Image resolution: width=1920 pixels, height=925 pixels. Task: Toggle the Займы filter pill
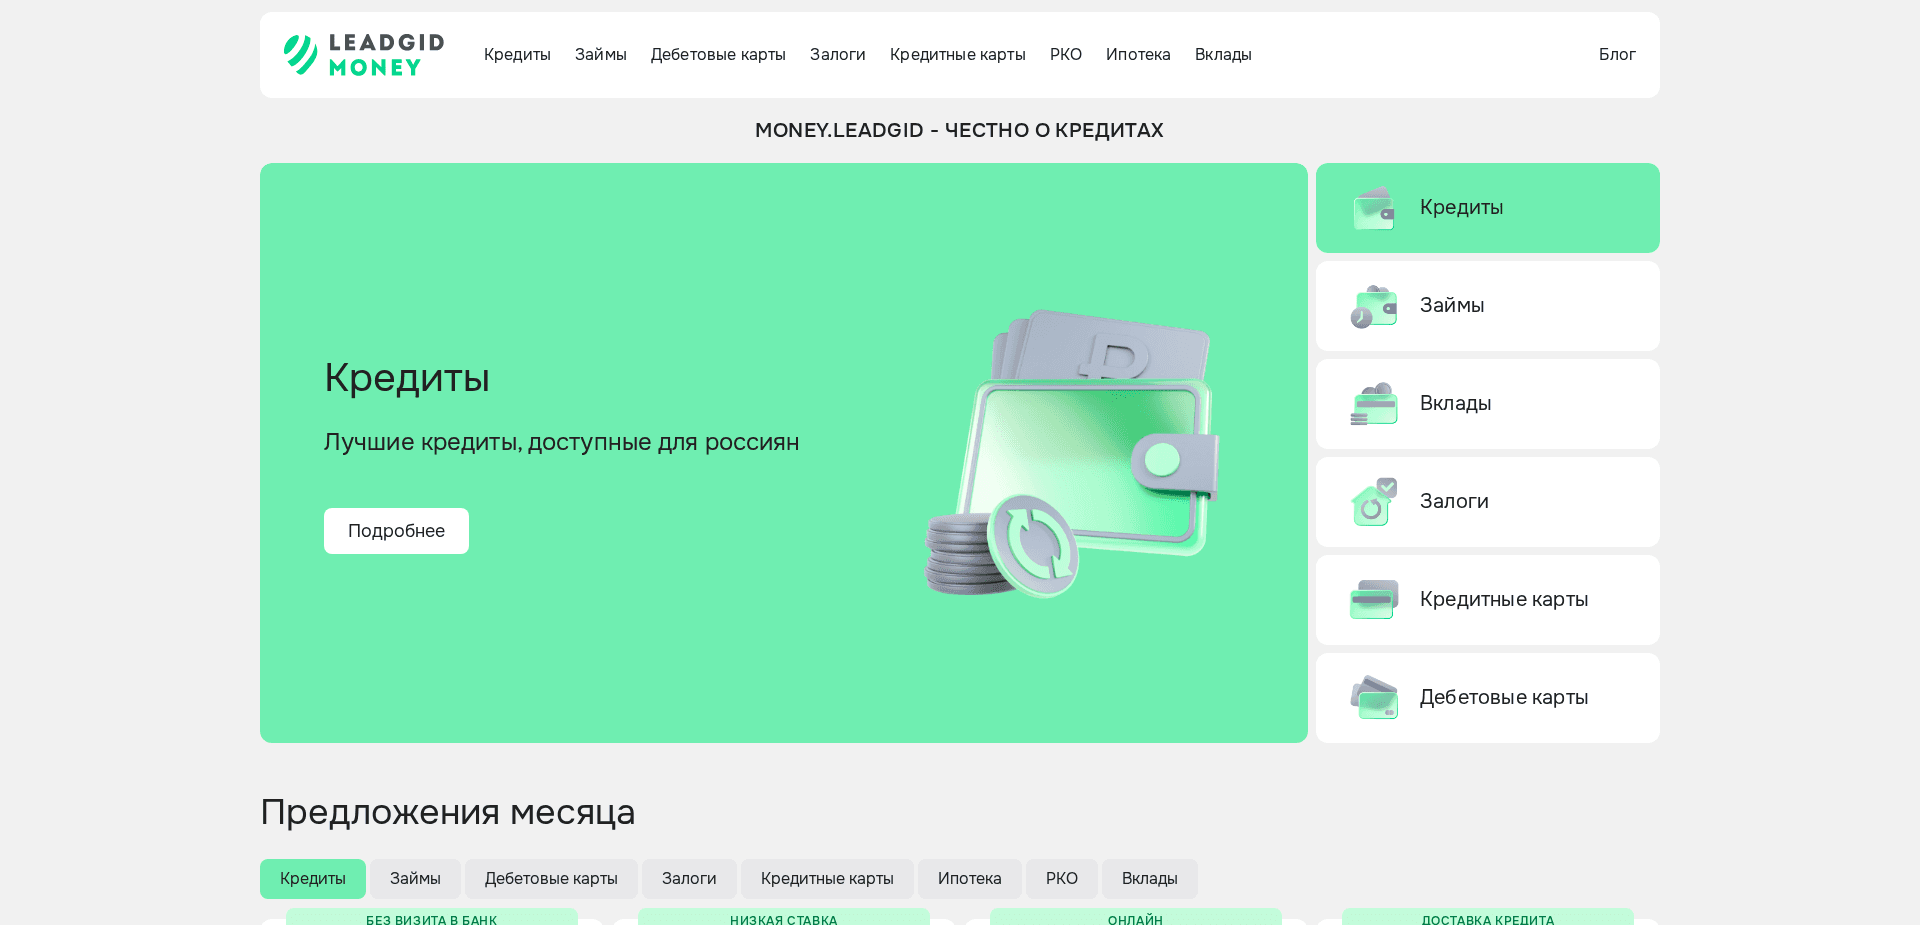coord(414,879)
